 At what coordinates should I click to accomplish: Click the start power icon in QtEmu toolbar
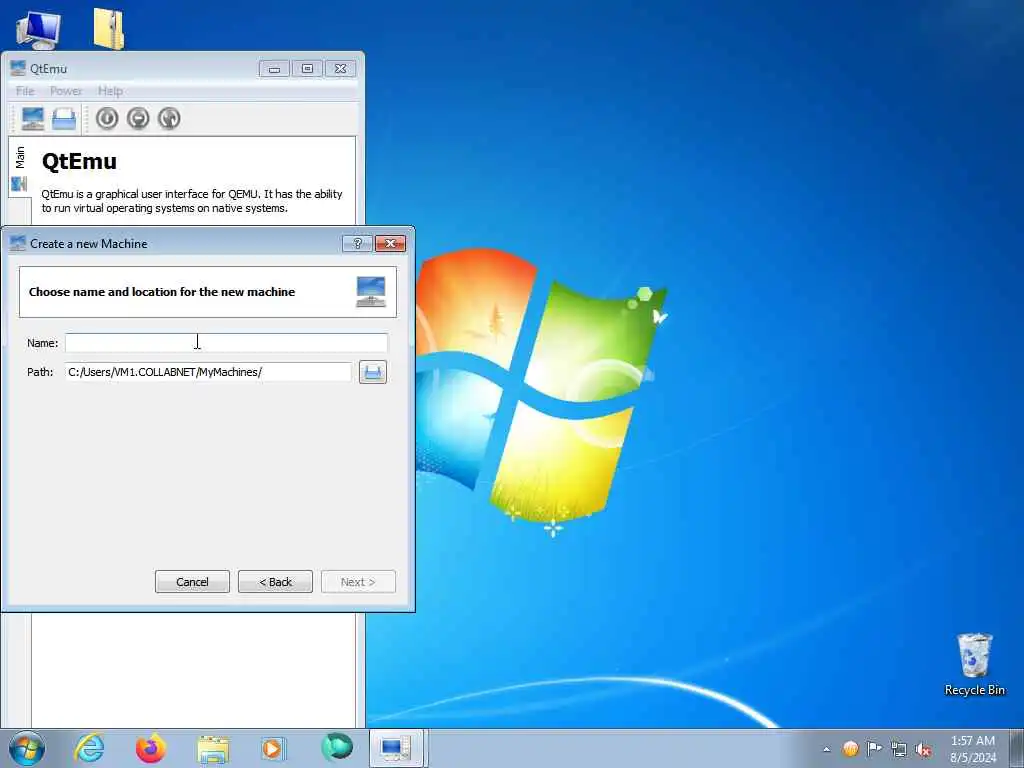point(107,118)
